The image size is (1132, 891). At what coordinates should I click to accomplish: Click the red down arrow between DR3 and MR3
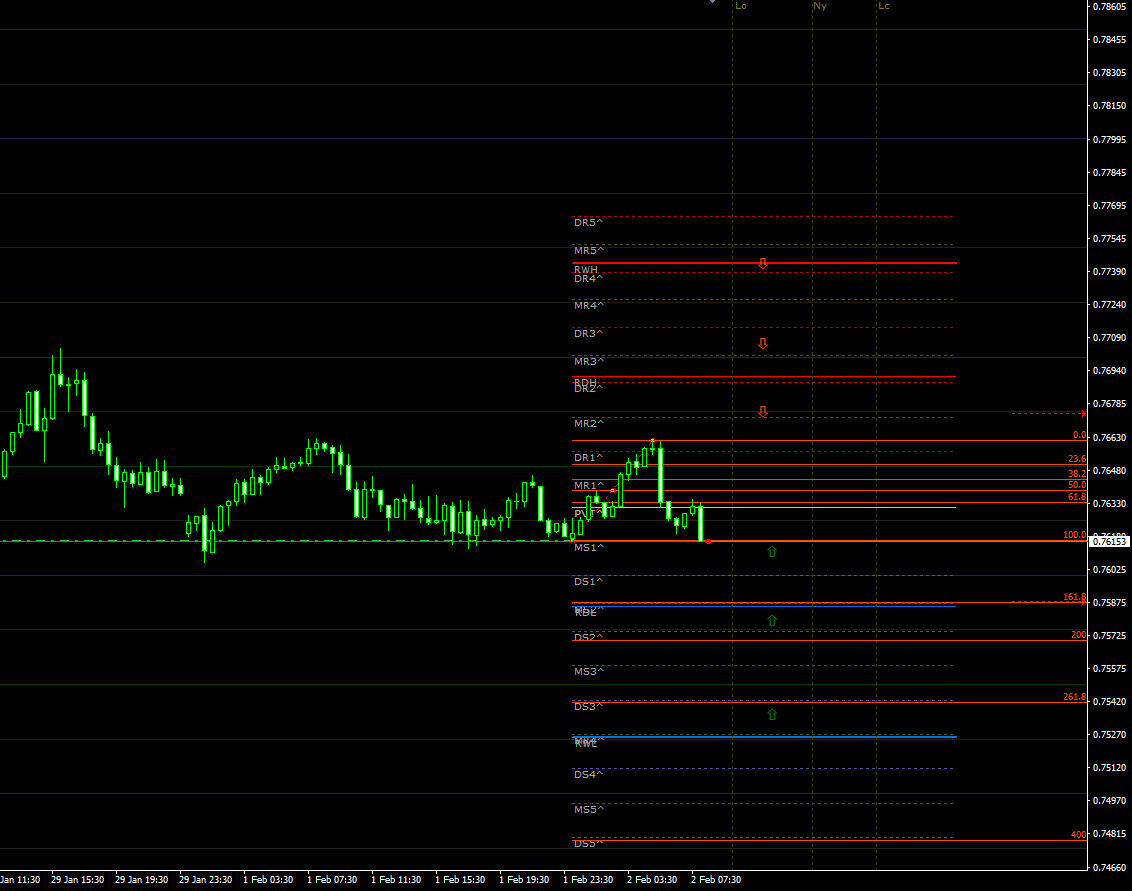(x=762, y=344)
